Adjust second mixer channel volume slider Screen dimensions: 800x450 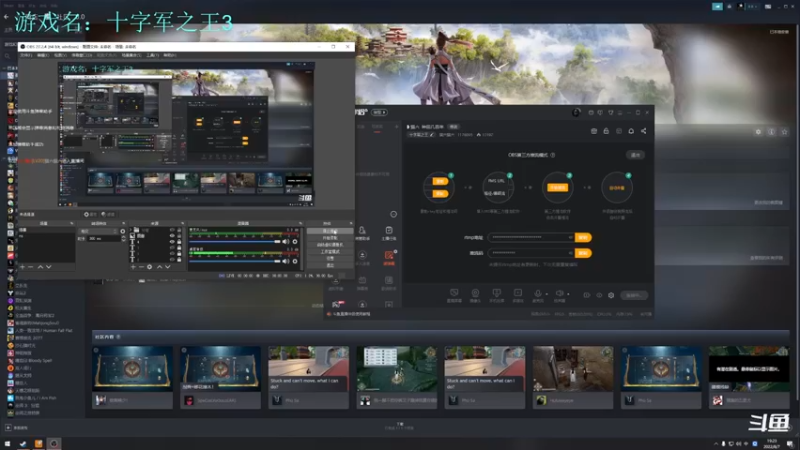pyautogui.click(x=235, y=261)
